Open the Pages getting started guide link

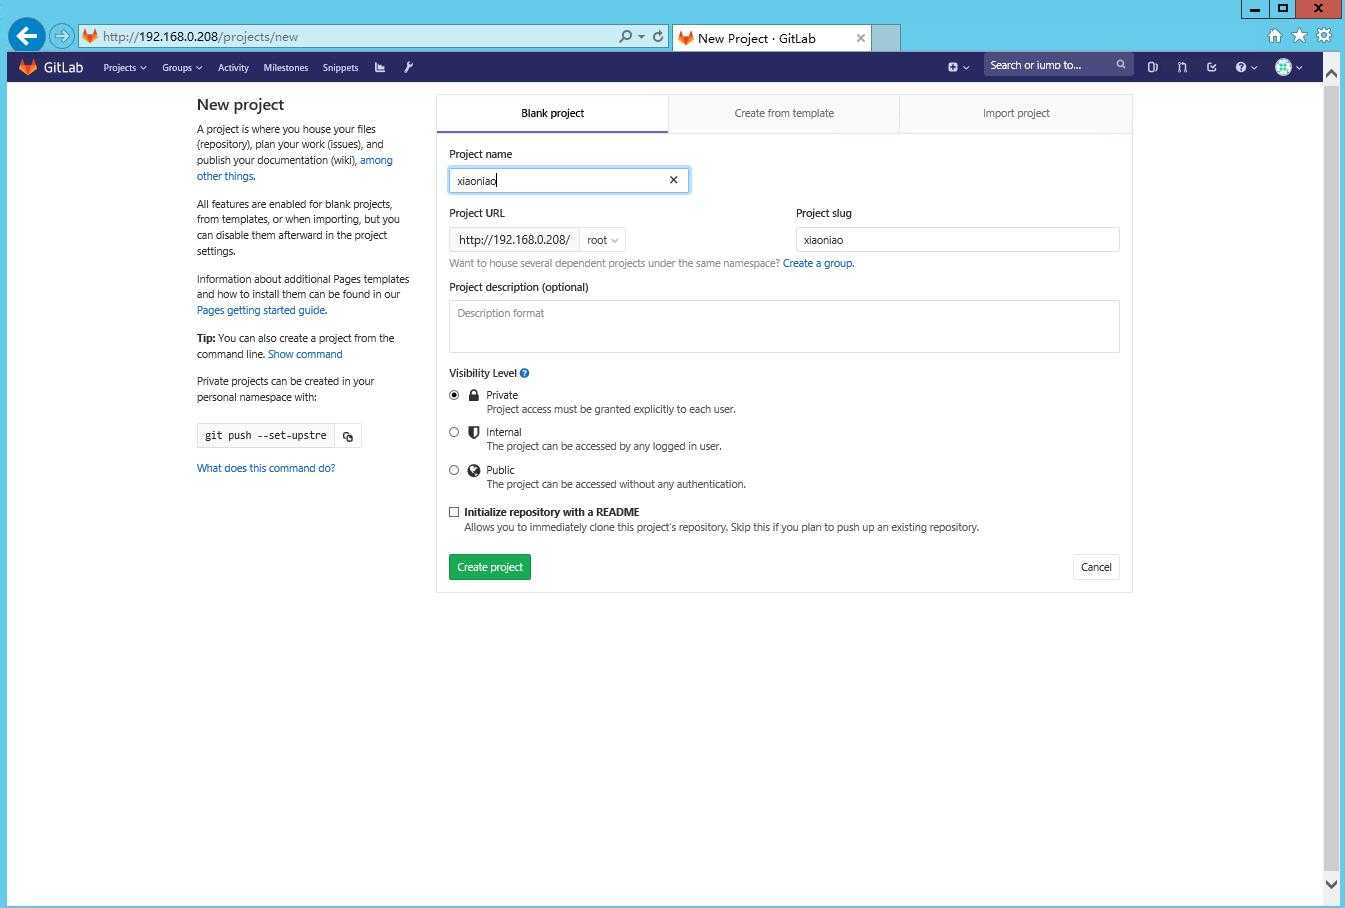coord(261,310)
